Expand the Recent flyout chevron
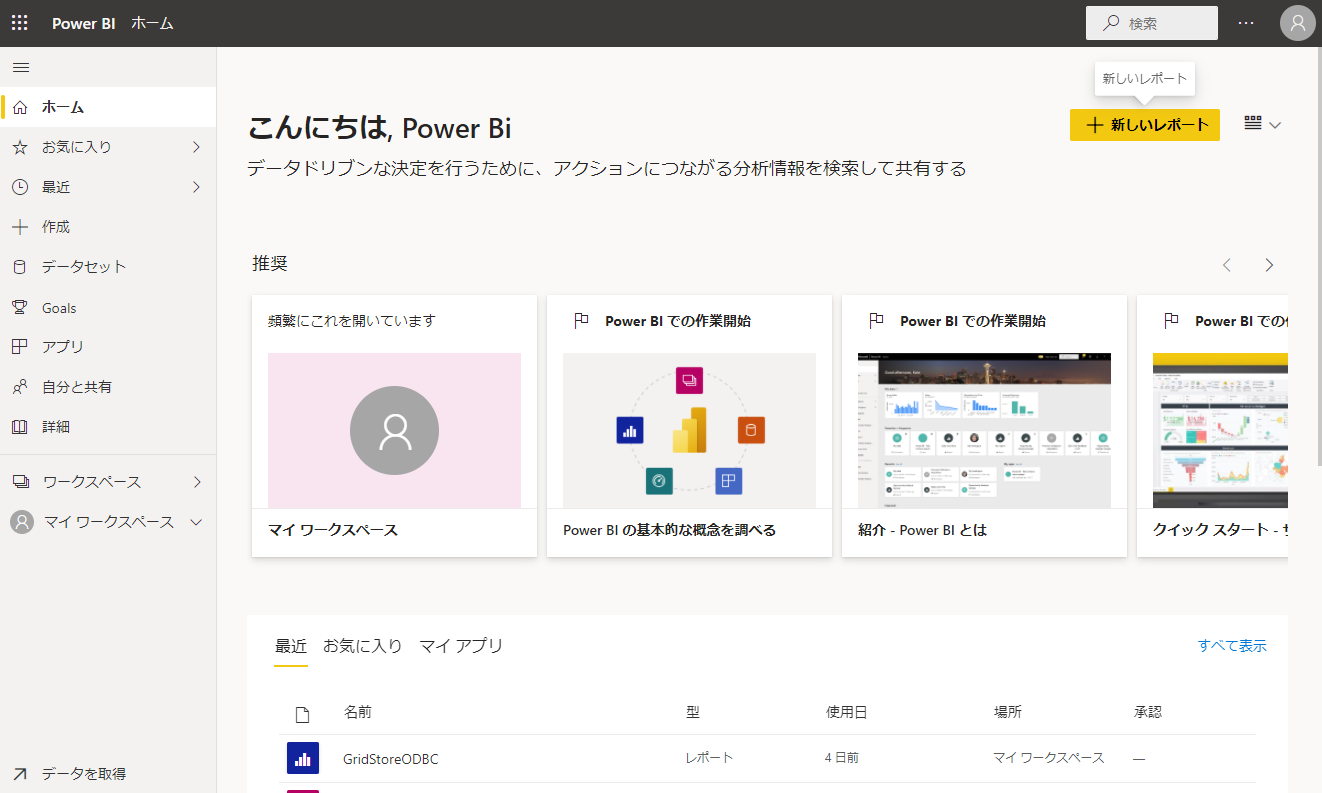This screenshot has width=1322, height=793. tap(196, 187)
